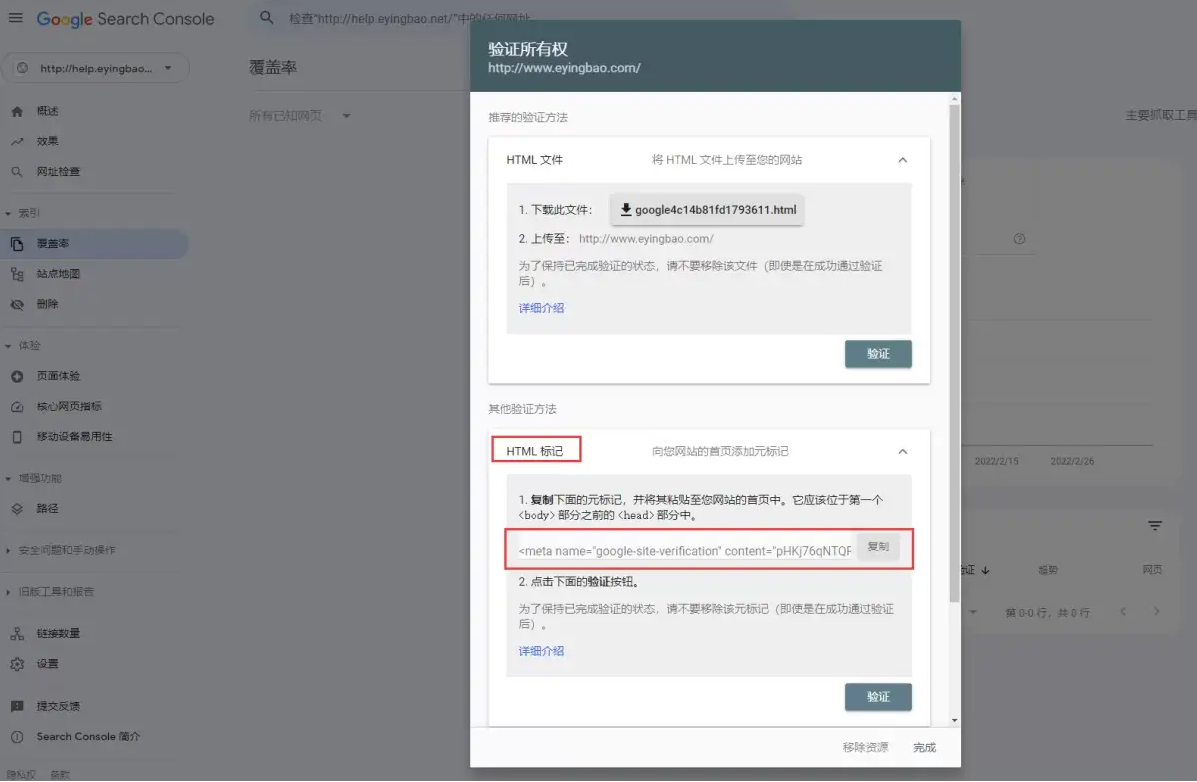Collapse the HTML 标记 verification section
1197x782 pixels.
click(902, 452)
